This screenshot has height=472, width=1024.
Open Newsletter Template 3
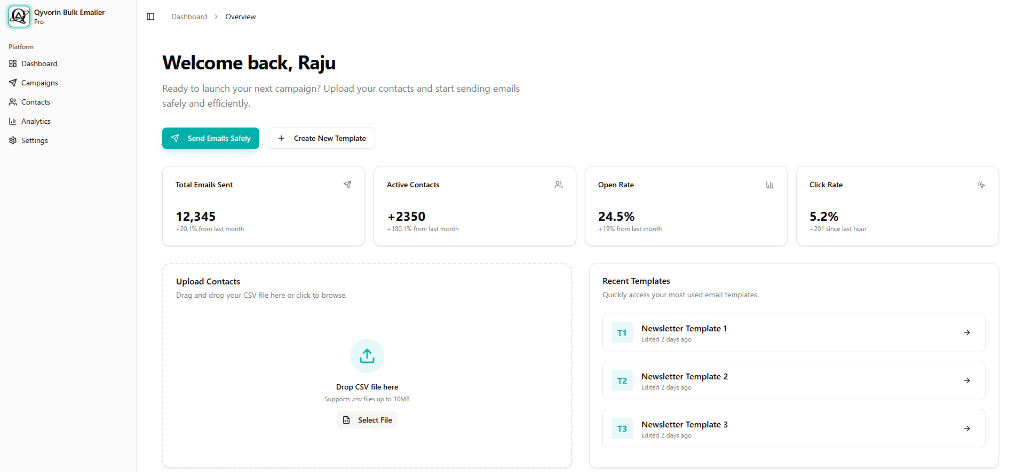point(793,429)
